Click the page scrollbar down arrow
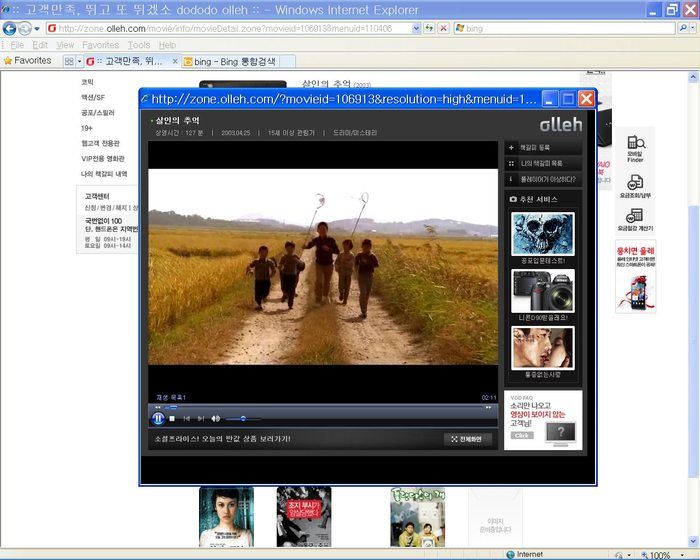700x560 pixels. [x=693, y=542]
